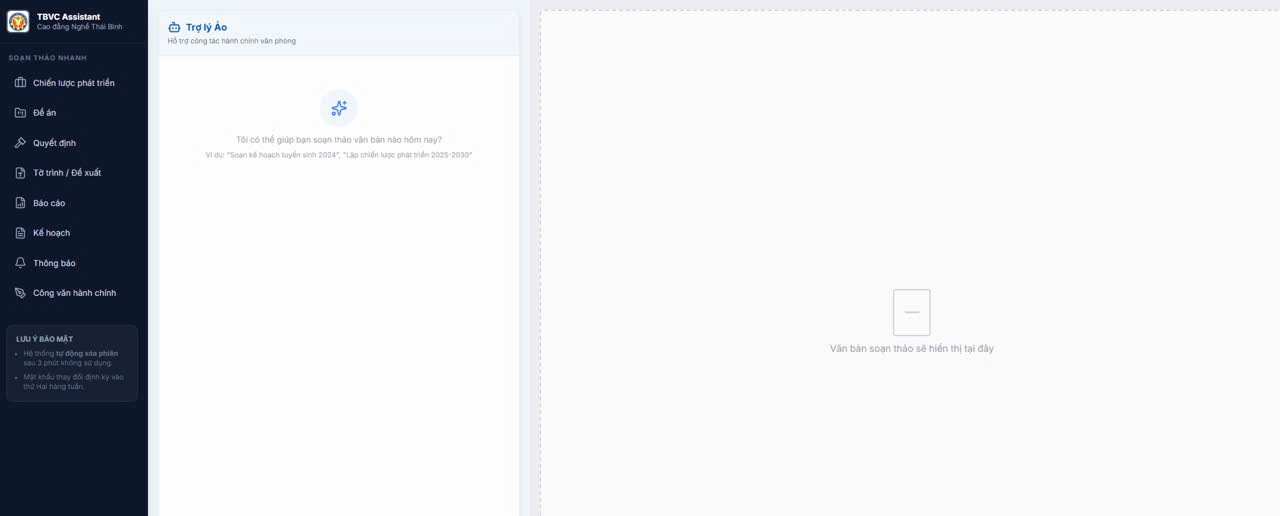Click the example prompt text starting with Ví dụ
The height and width of the screenshot is (516, 1280).
338,155
